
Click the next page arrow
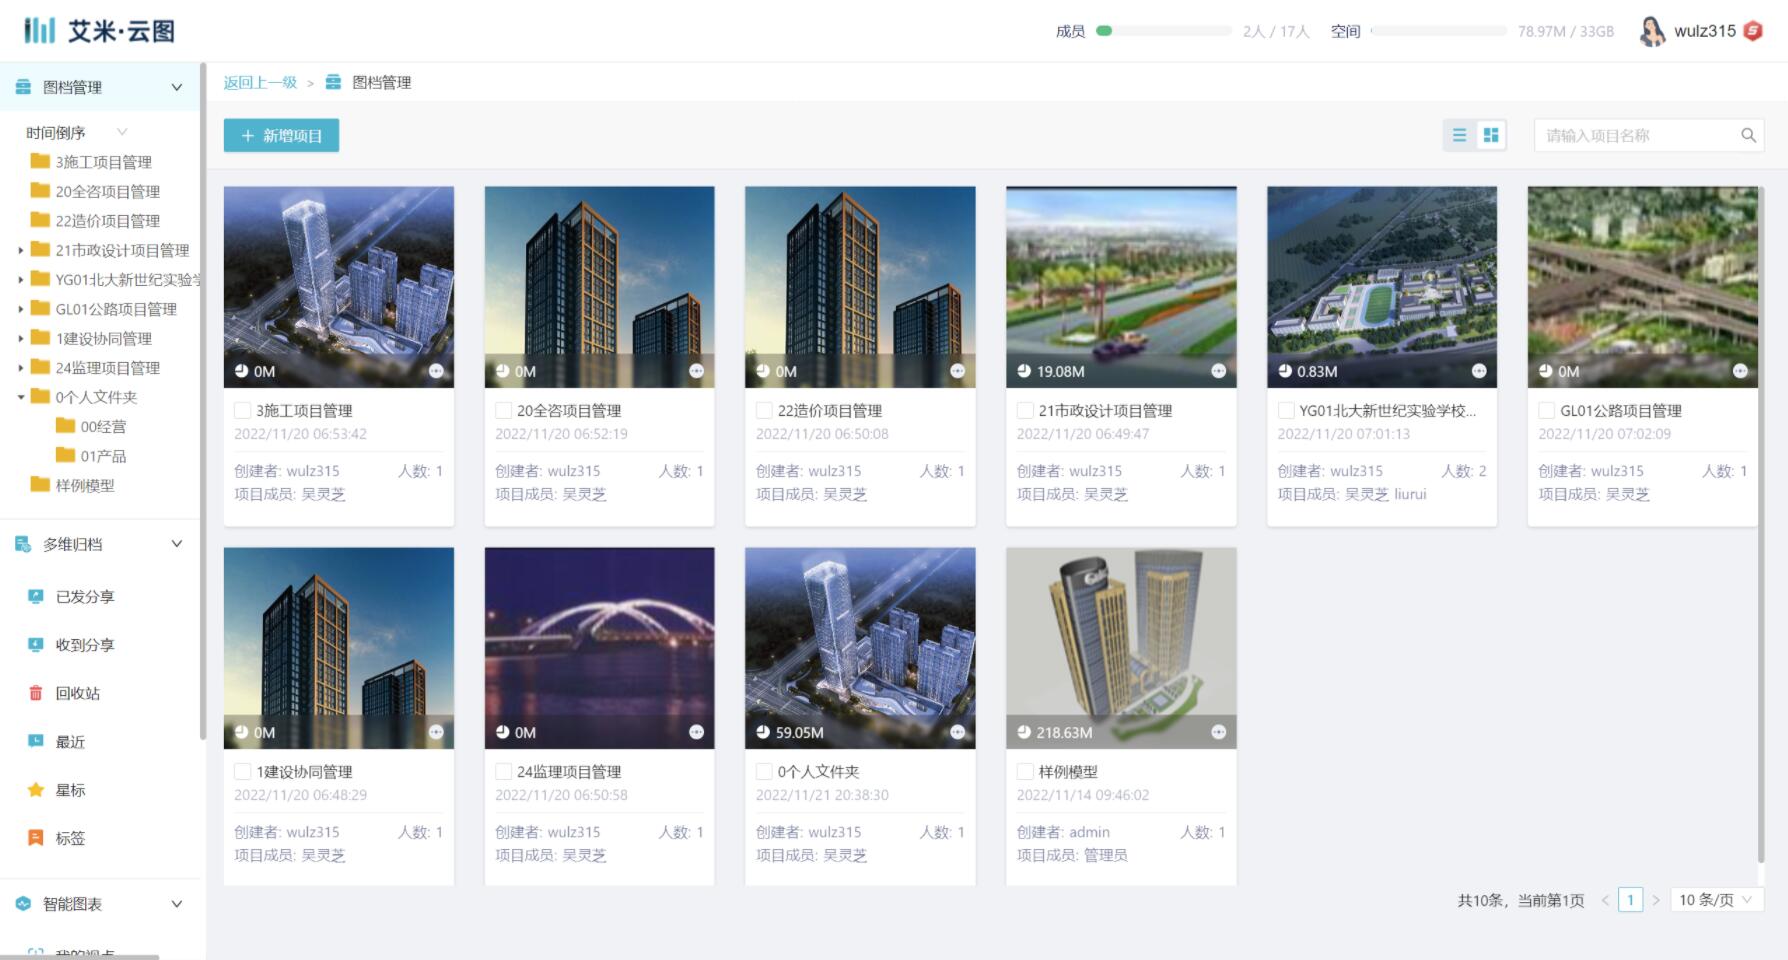point(1655,900)
